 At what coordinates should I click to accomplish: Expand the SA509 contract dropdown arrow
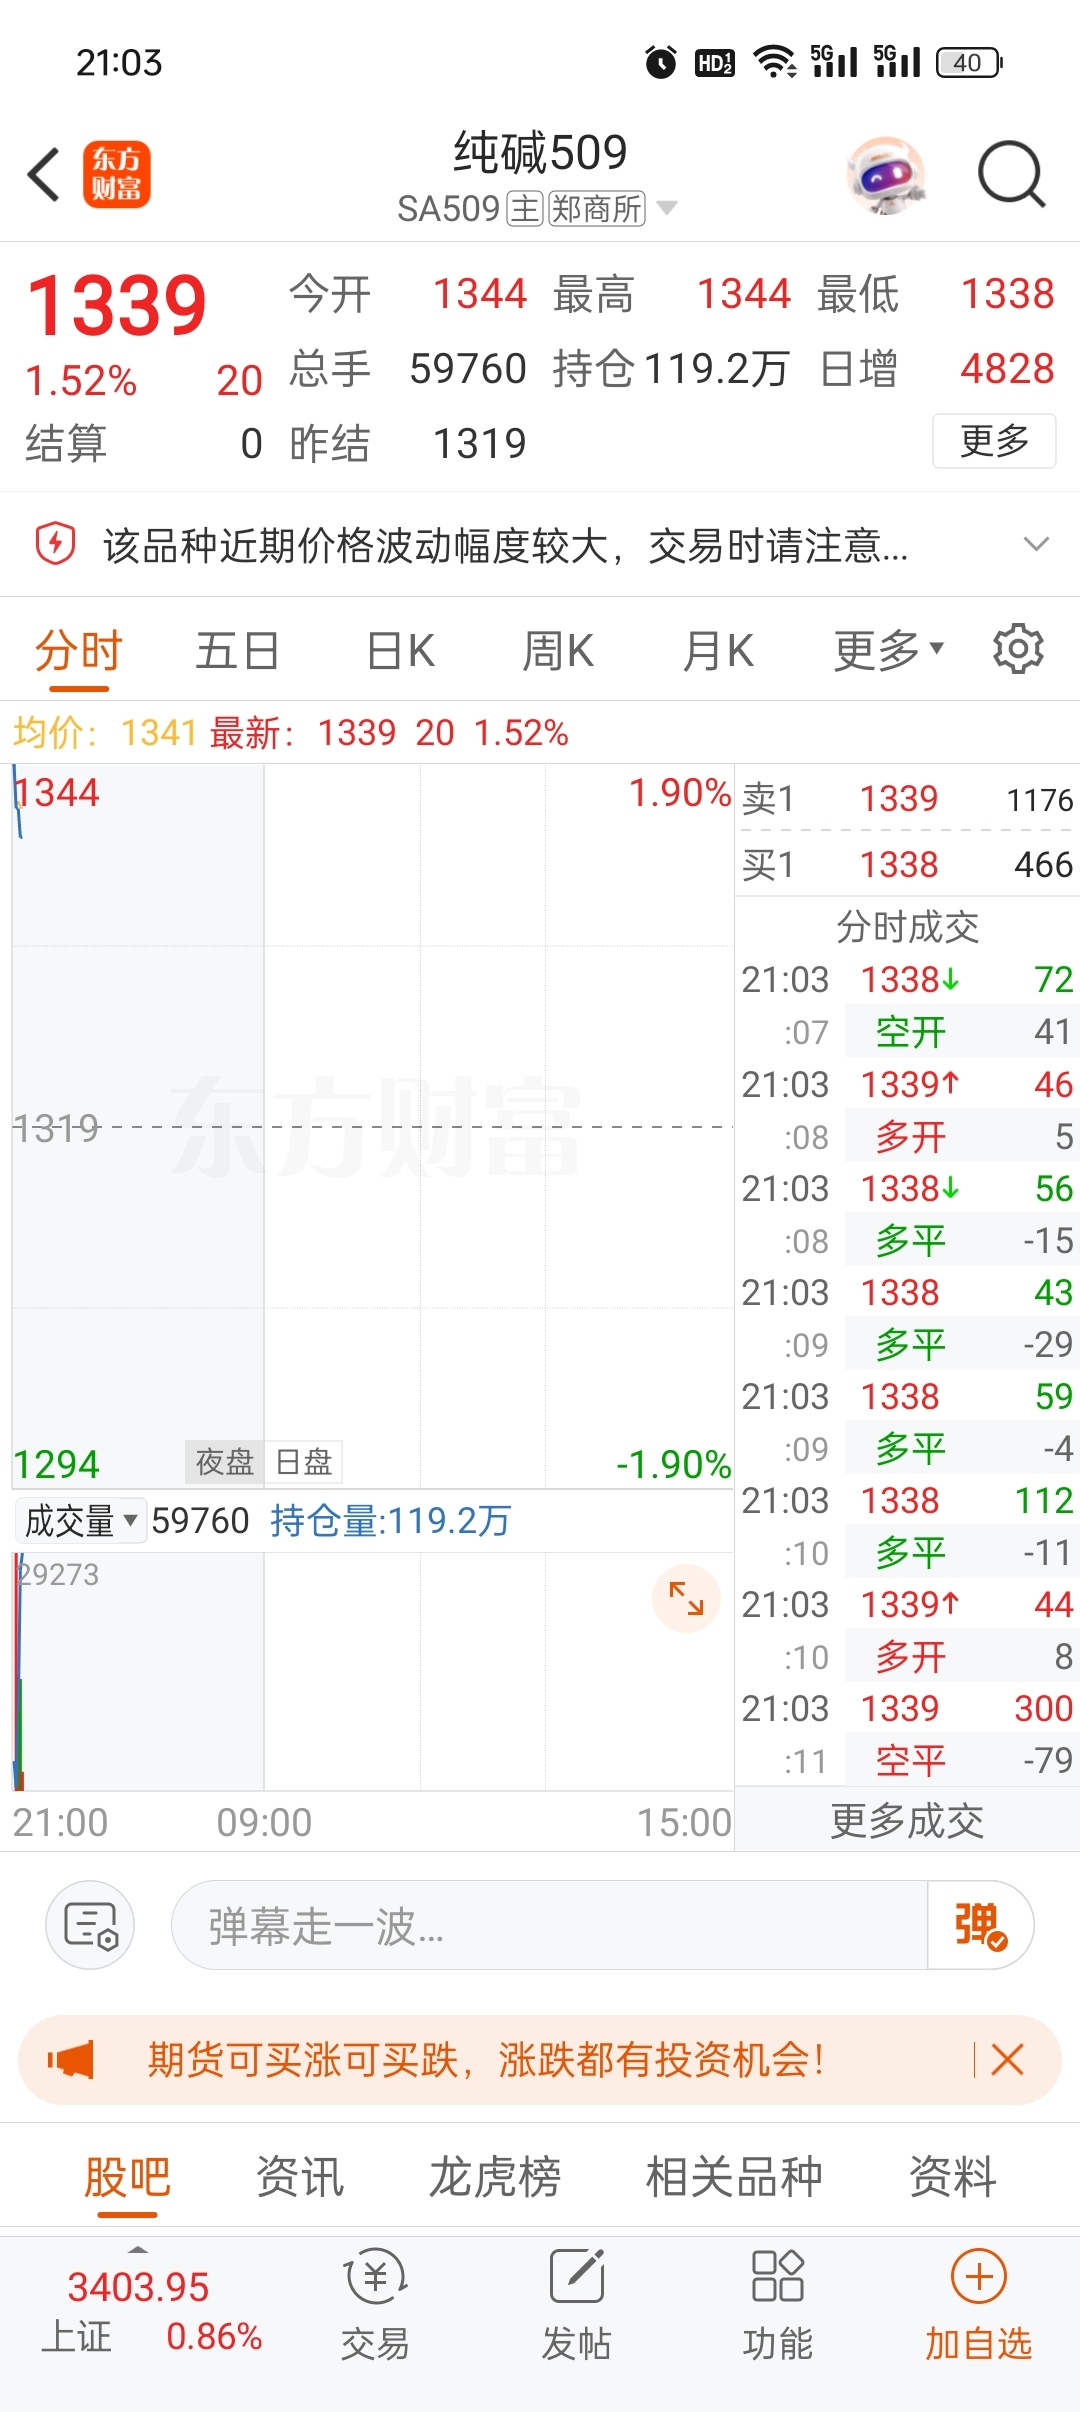[667, 208]
